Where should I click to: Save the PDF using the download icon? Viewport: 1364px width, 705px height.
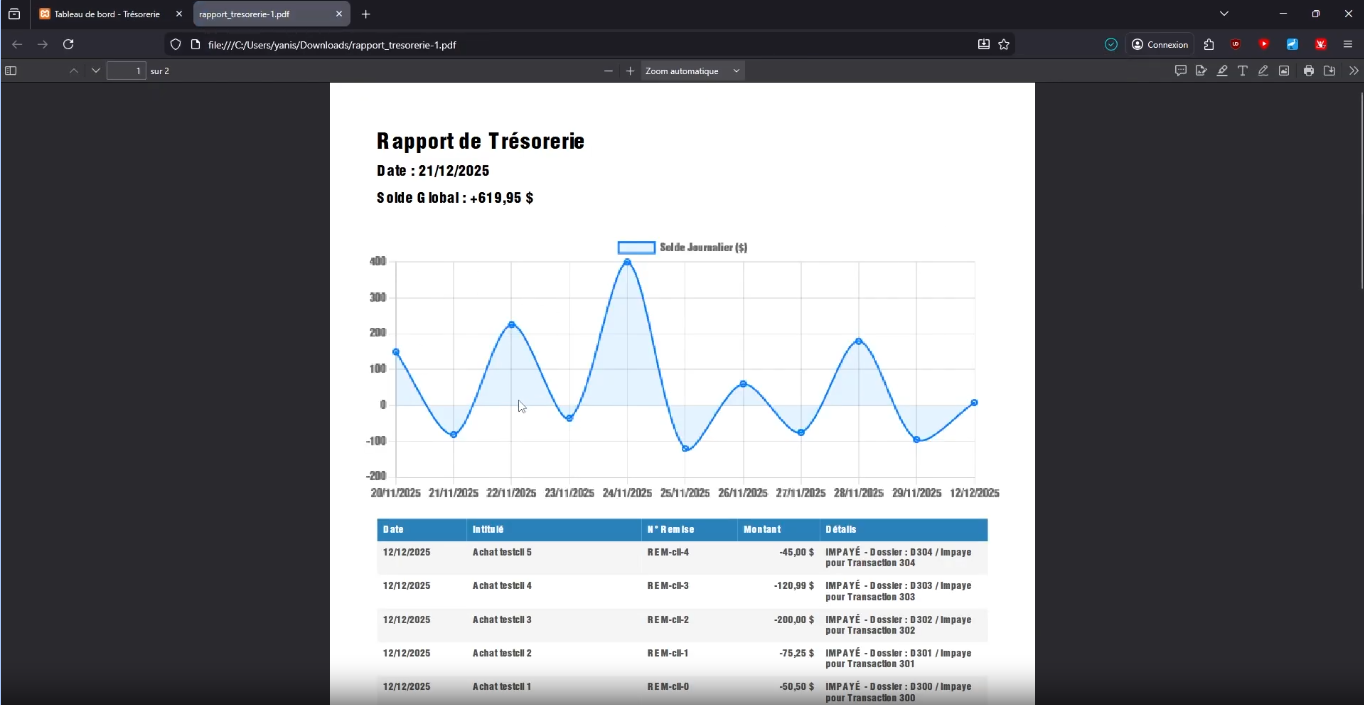(x=1329, y=71)
